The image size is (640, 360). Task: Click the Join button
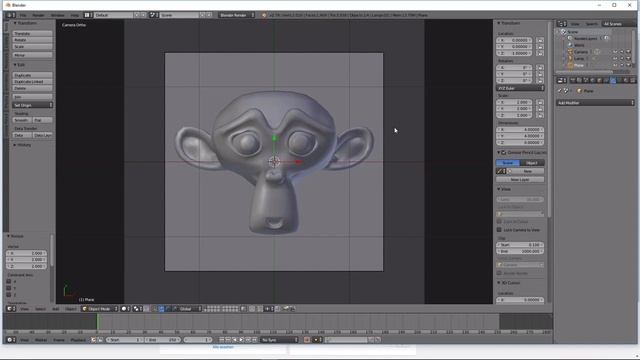[32, 97]
